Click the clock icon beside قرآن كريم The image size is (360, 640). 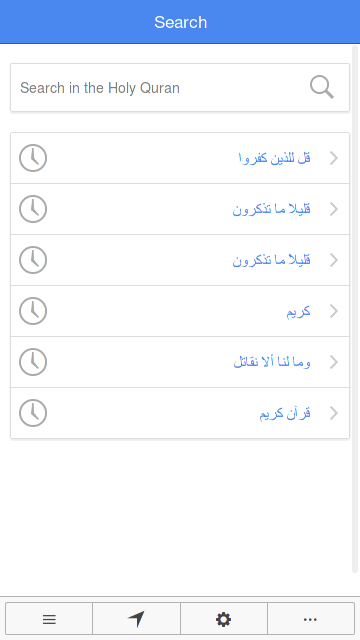click(33, 413)
